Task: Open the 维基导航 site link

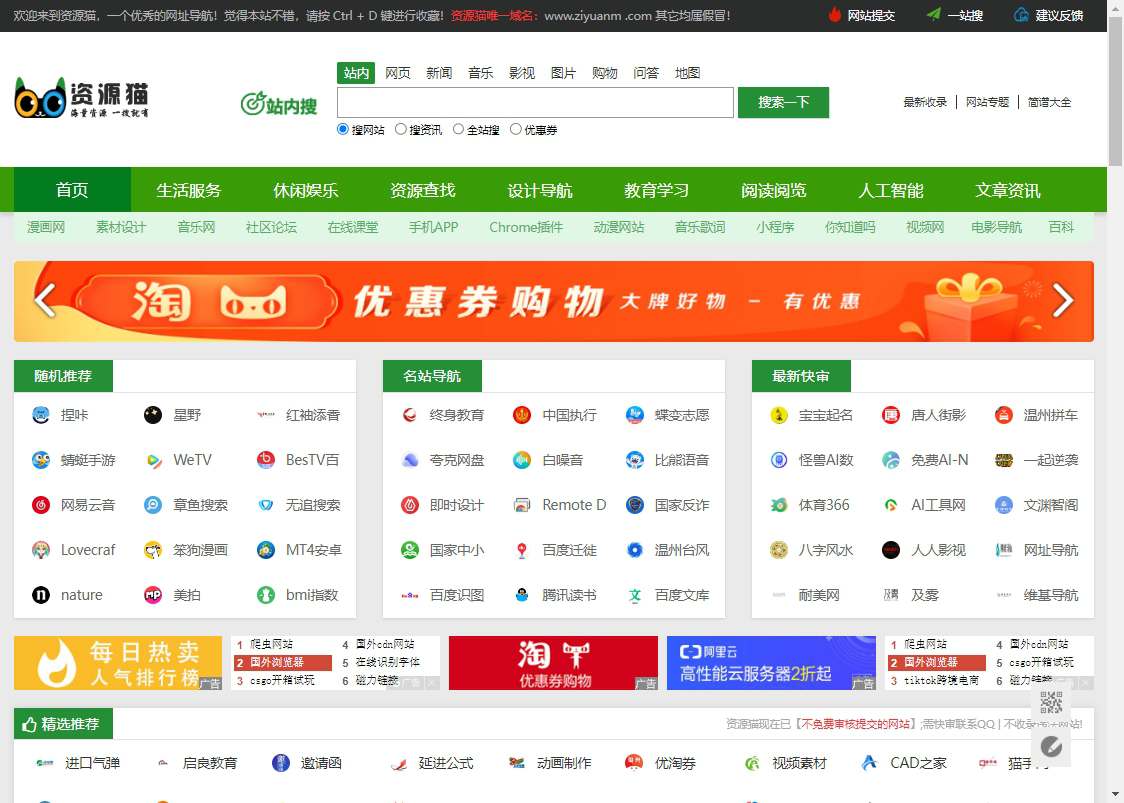Action: [1050, 594]
